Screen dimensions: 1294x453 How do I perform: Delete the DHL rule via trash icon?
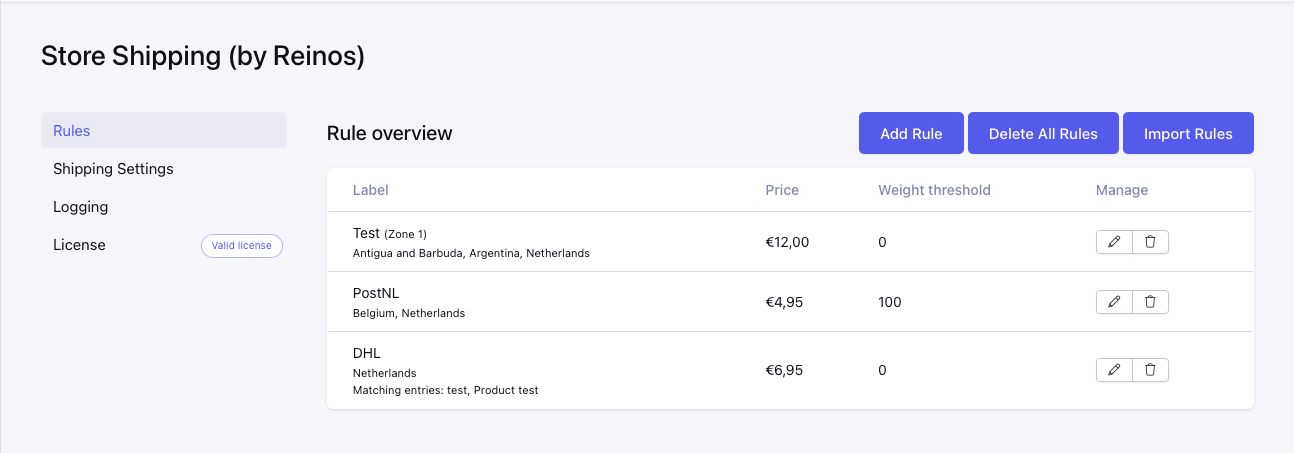pyautogui.click(x=1150, y=370)
